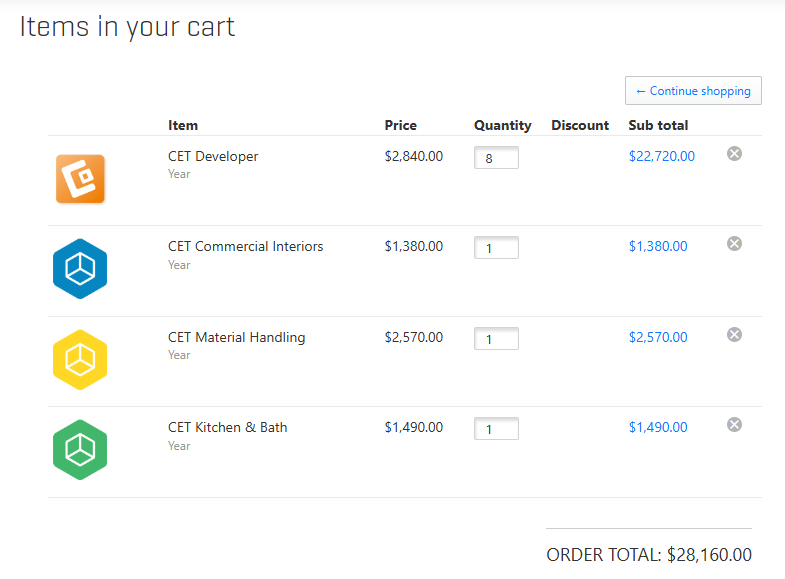Remove CET Material Handling from the cart
Viewport: 785px width, 579px height.
pyautogui.click(x=734, y=335)
